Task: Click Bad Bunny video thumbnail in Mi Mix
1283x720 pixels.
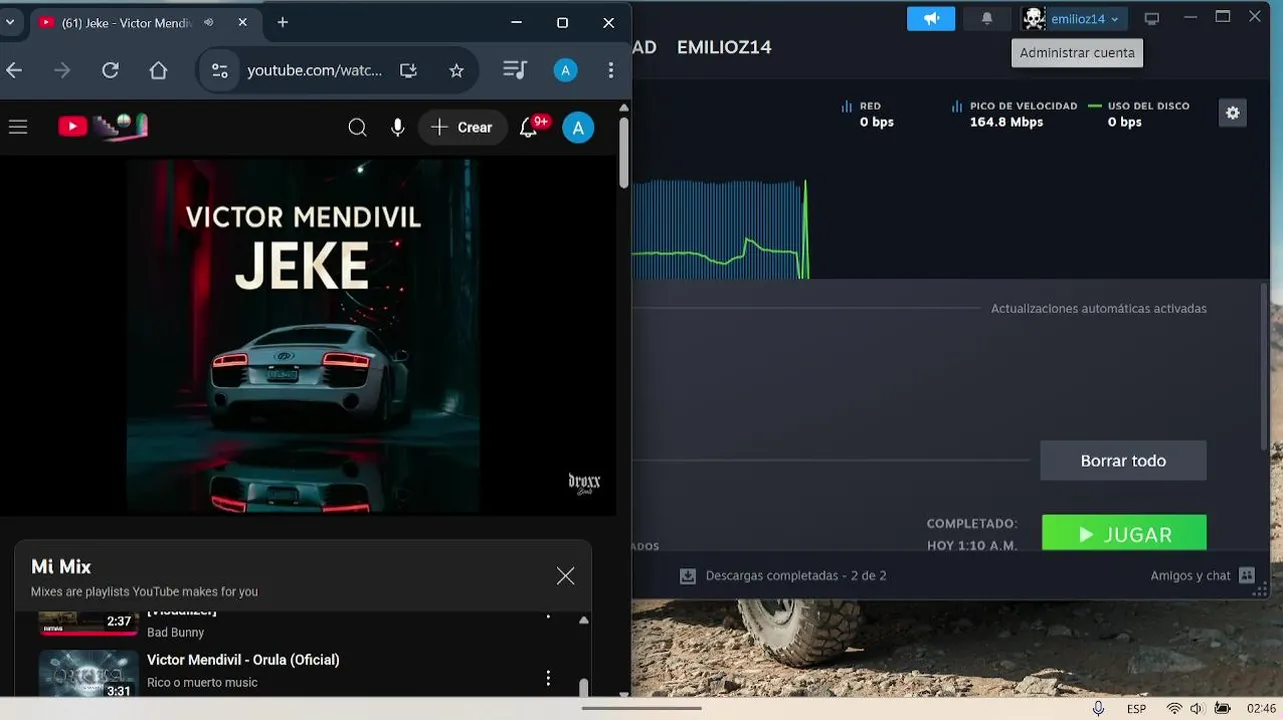Action: point(89,623)
